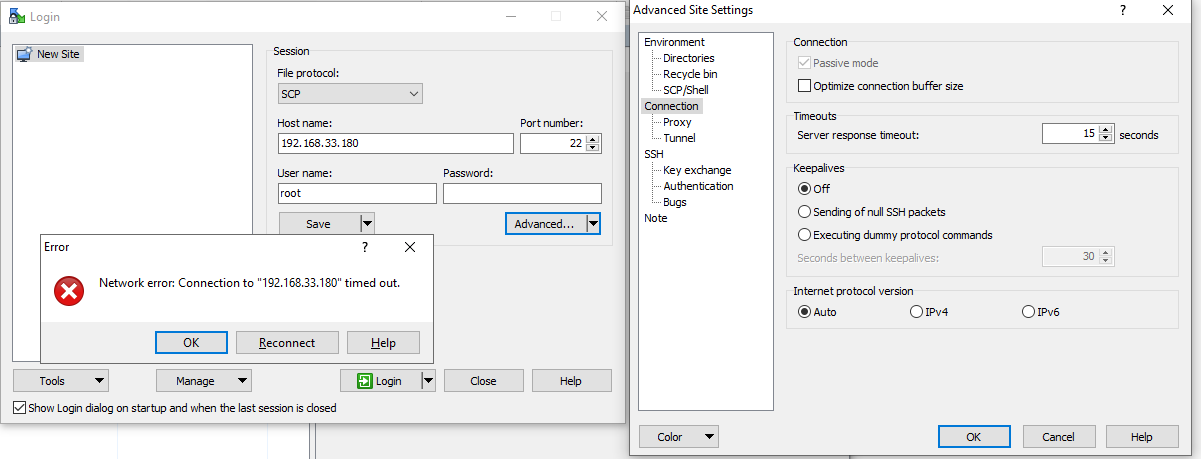
Task: Enable Optimize connection buffer size checkbox
Action: 805,86
